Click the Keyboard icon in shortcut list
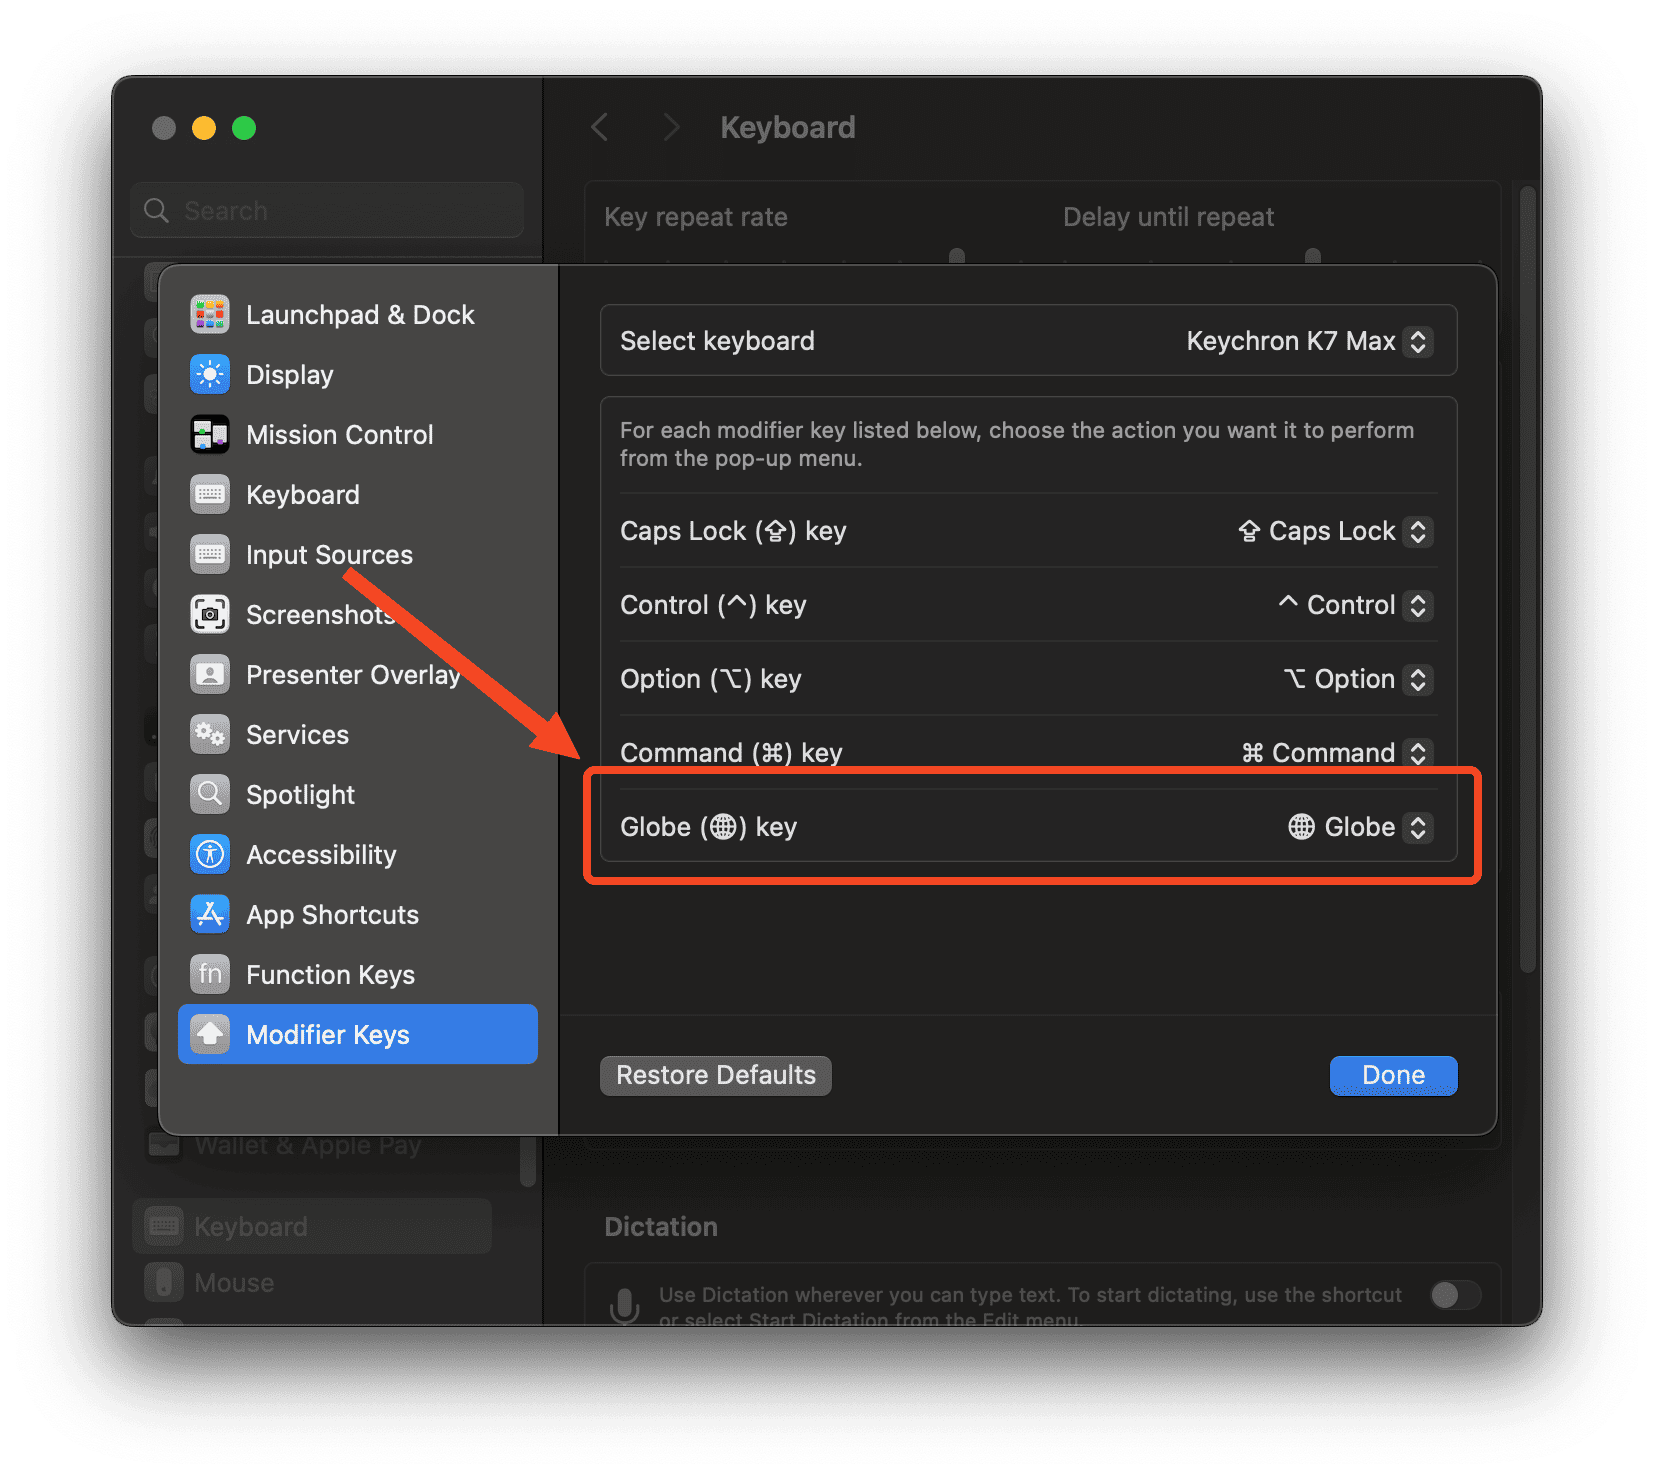Image resolution: width=1654 pixels, height=1474 pixels. [210, 494]
